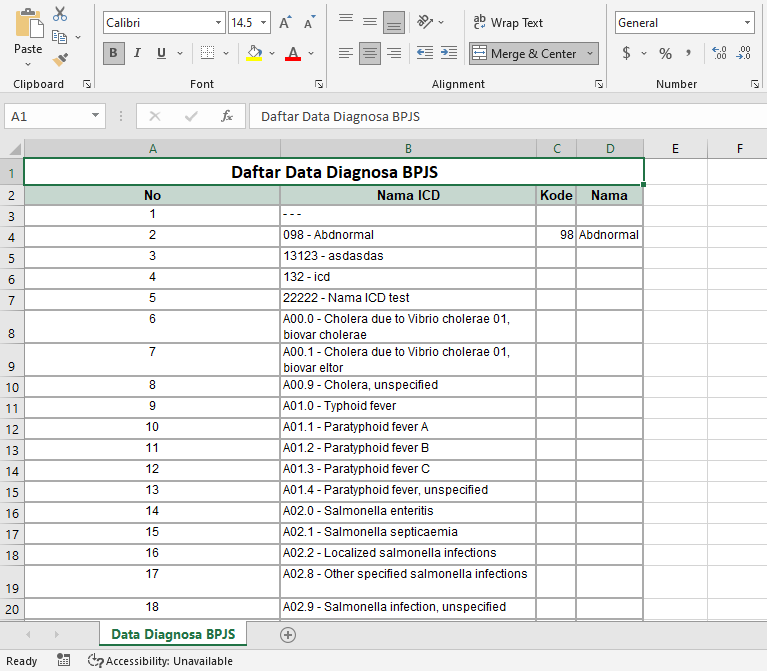The height and width of the screenshot is (671, 767).
Task: Apply Accounting number format dollar sign
Action: pyautogui.click(x=627, y=53)
